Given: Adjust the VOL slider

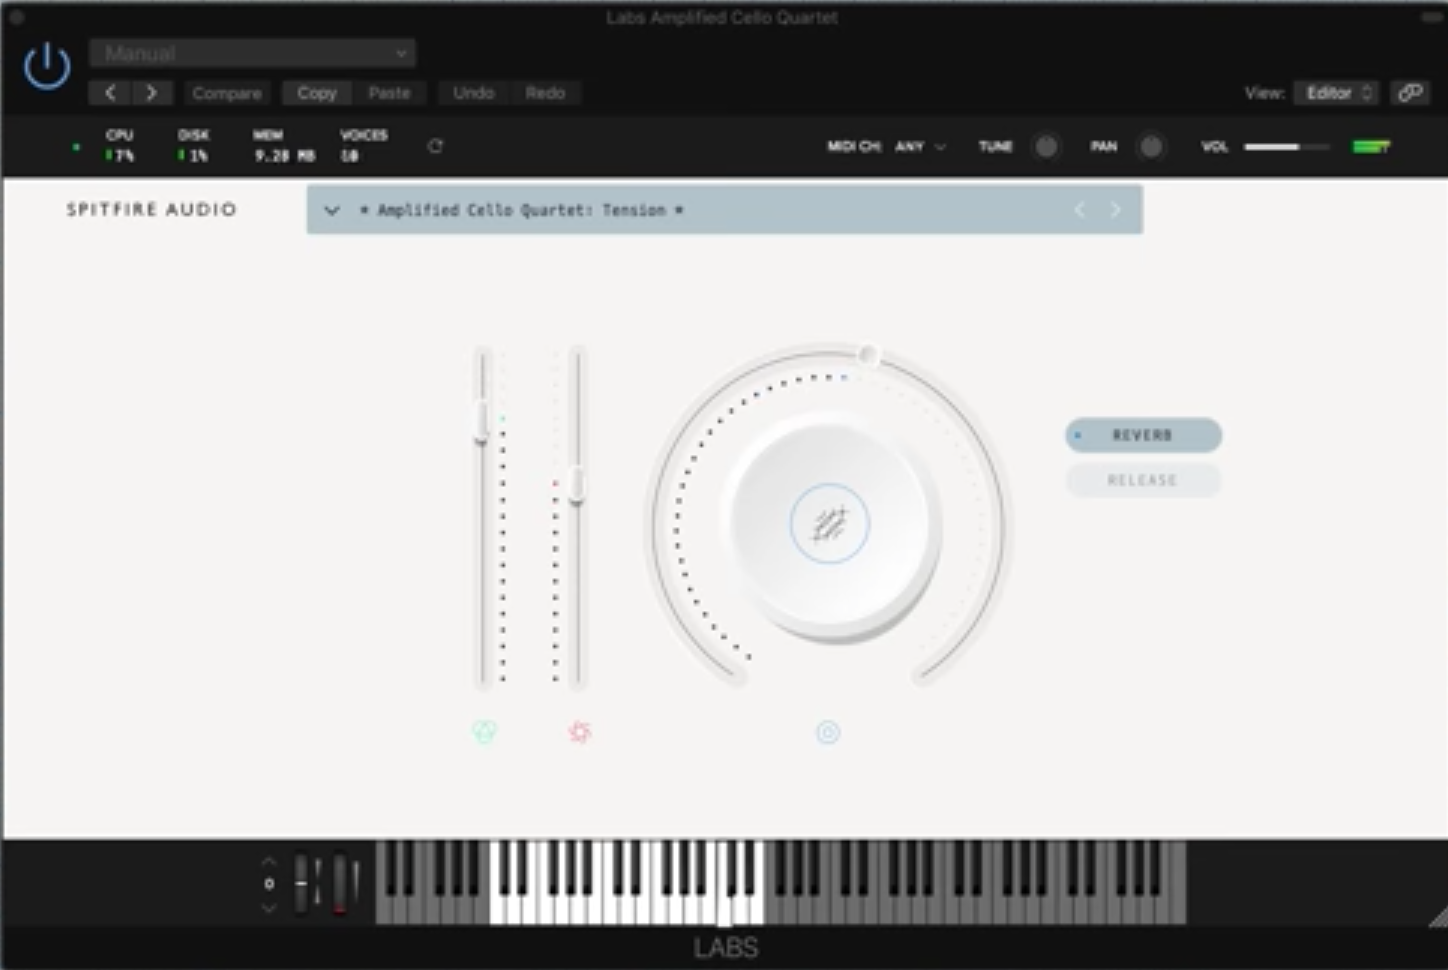Looking at the screenshot, I should click(1287, 147).
